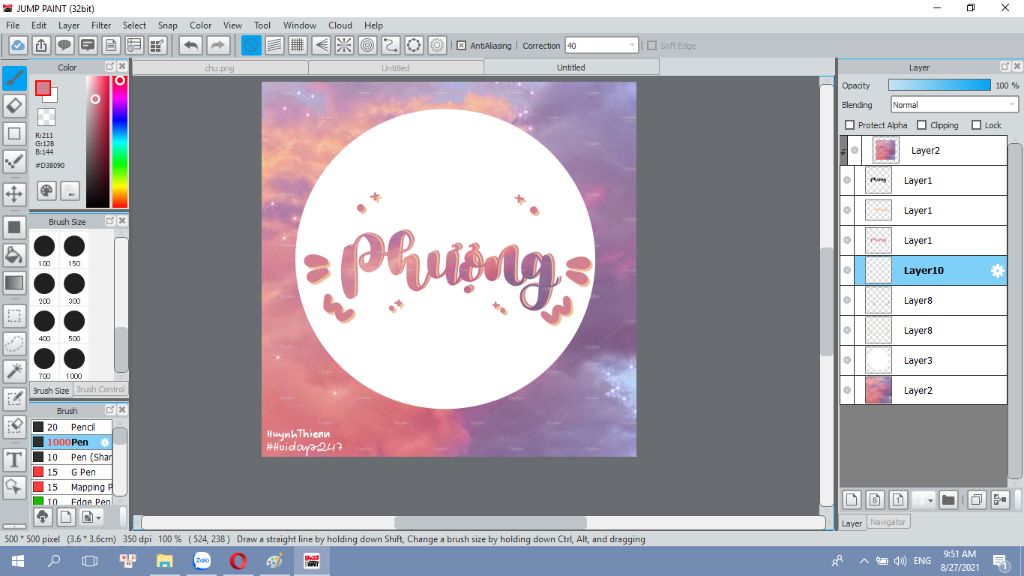Toggle the AntiAliasing checkbox
The height and width of the screenshot is (576, 1024).
(461, 46)
